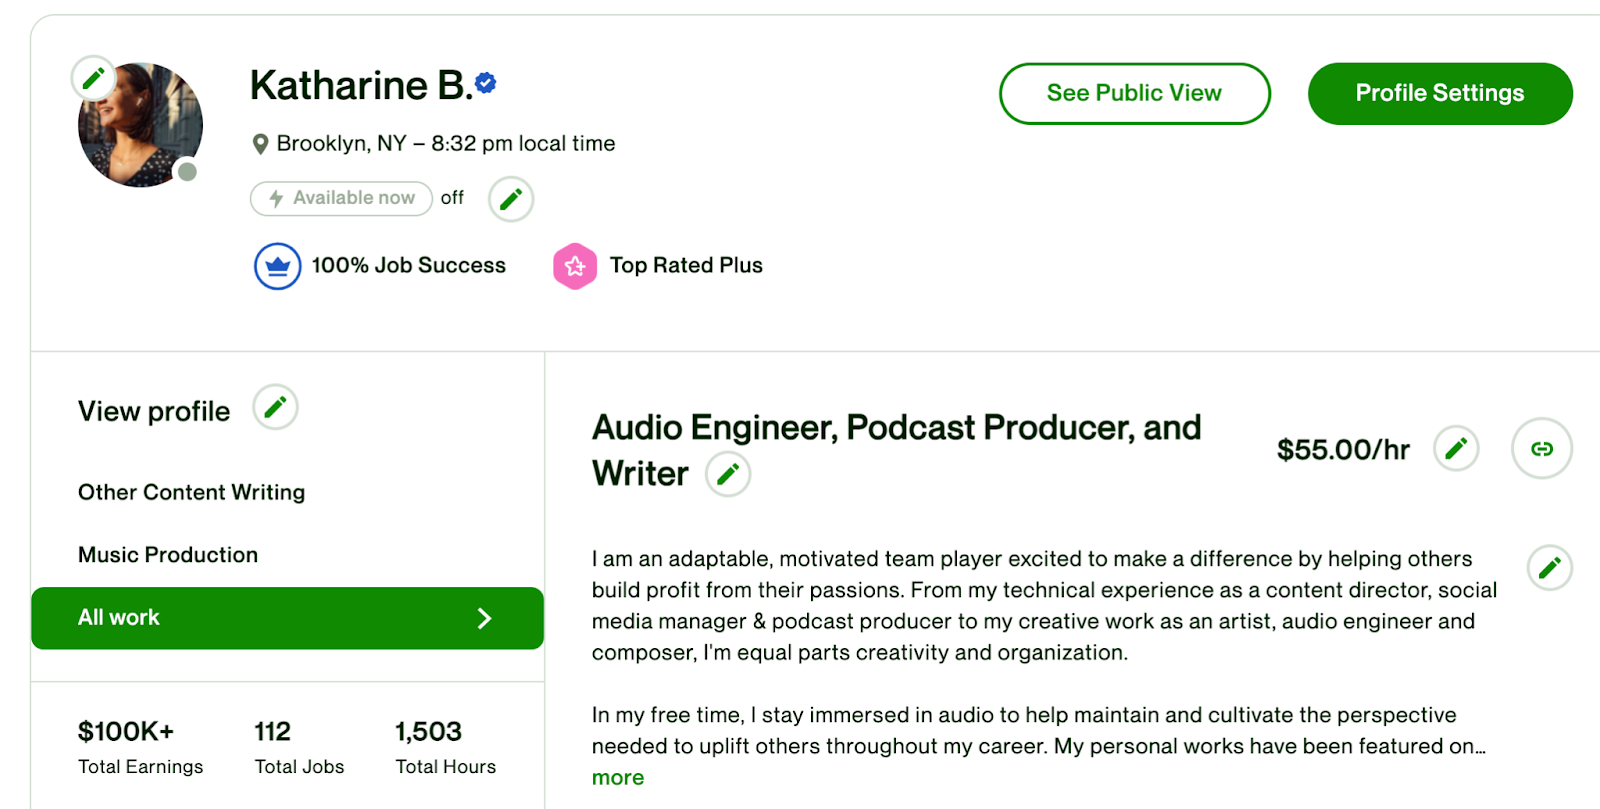Open Profile Settings
Screen dimensions: 1600x809
click(1440, 93)
